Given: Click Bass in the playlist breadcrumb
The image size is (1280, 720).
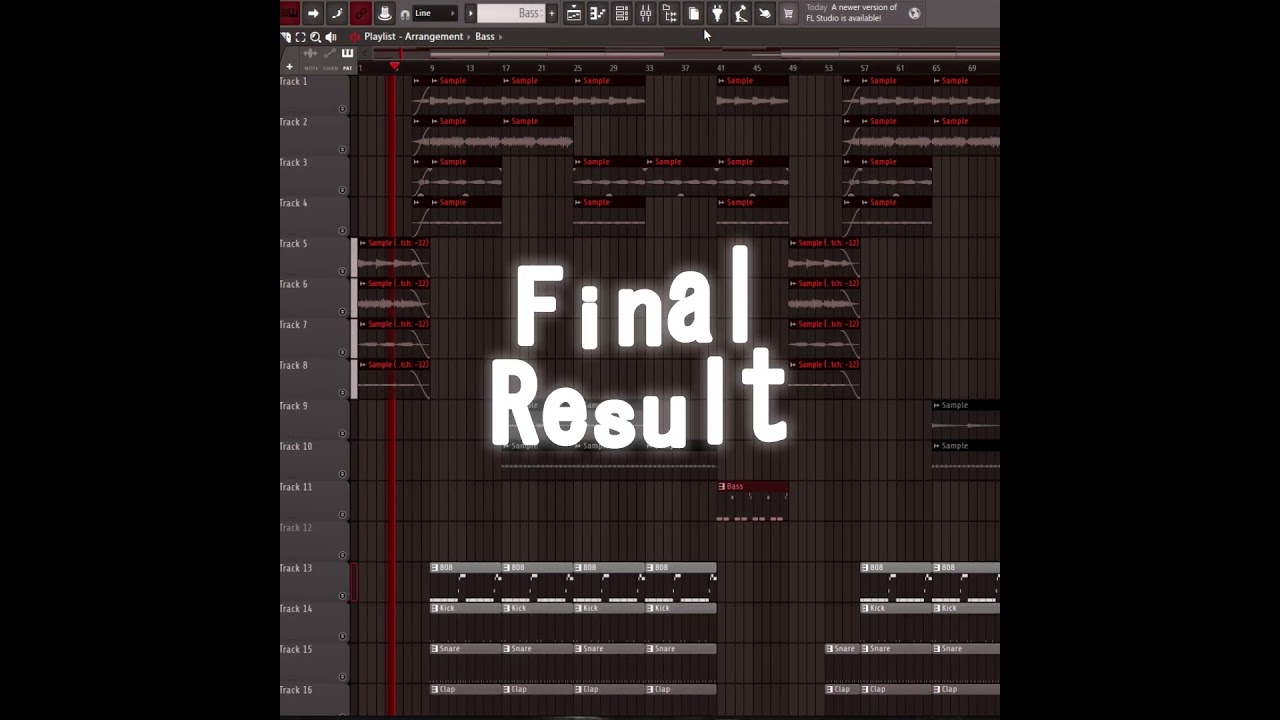Looking at the screenshot, I should tap(485, 37).
